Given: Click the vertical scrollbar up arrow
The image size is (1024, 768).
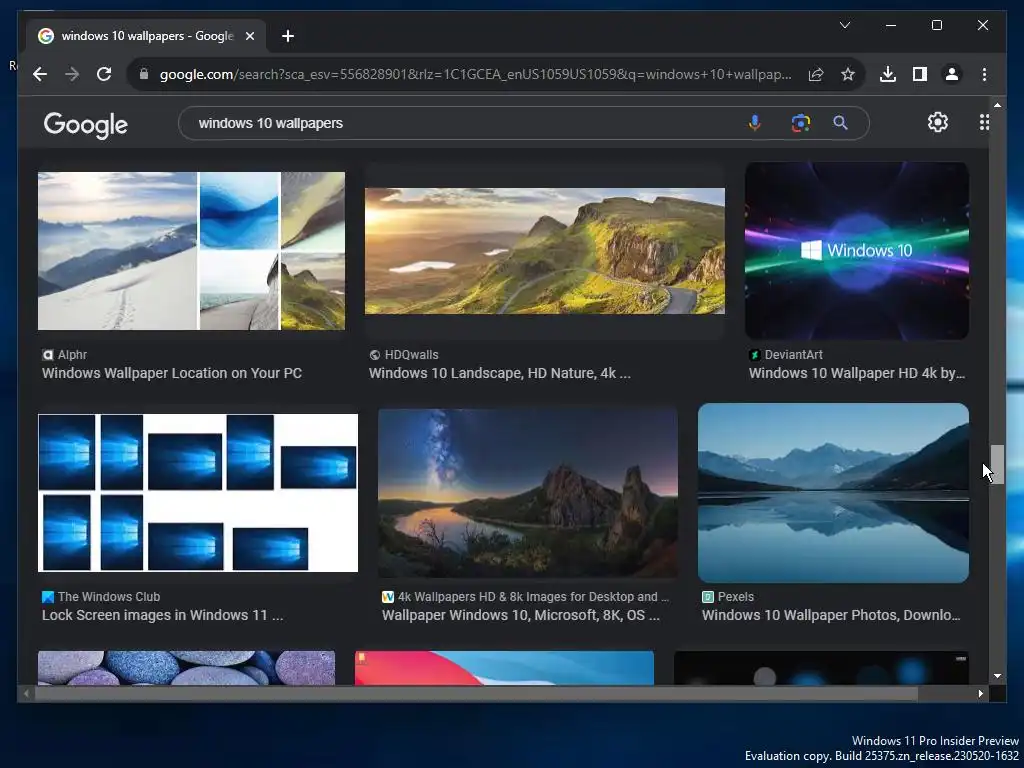Looking at the screenshot, I should [x=997, y=104].
